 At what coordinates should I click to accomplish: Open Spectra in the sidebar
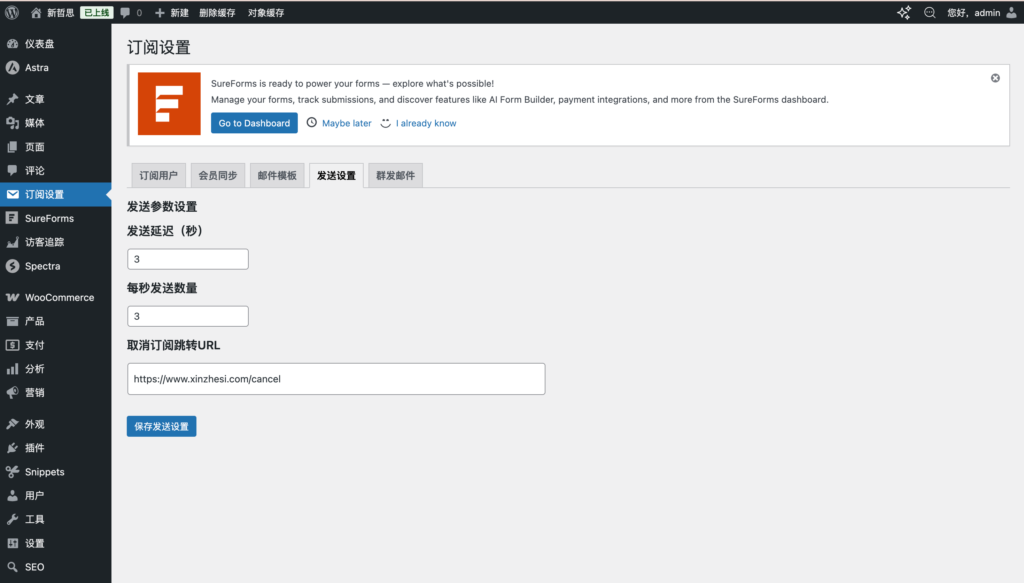(x=42, y=266)
